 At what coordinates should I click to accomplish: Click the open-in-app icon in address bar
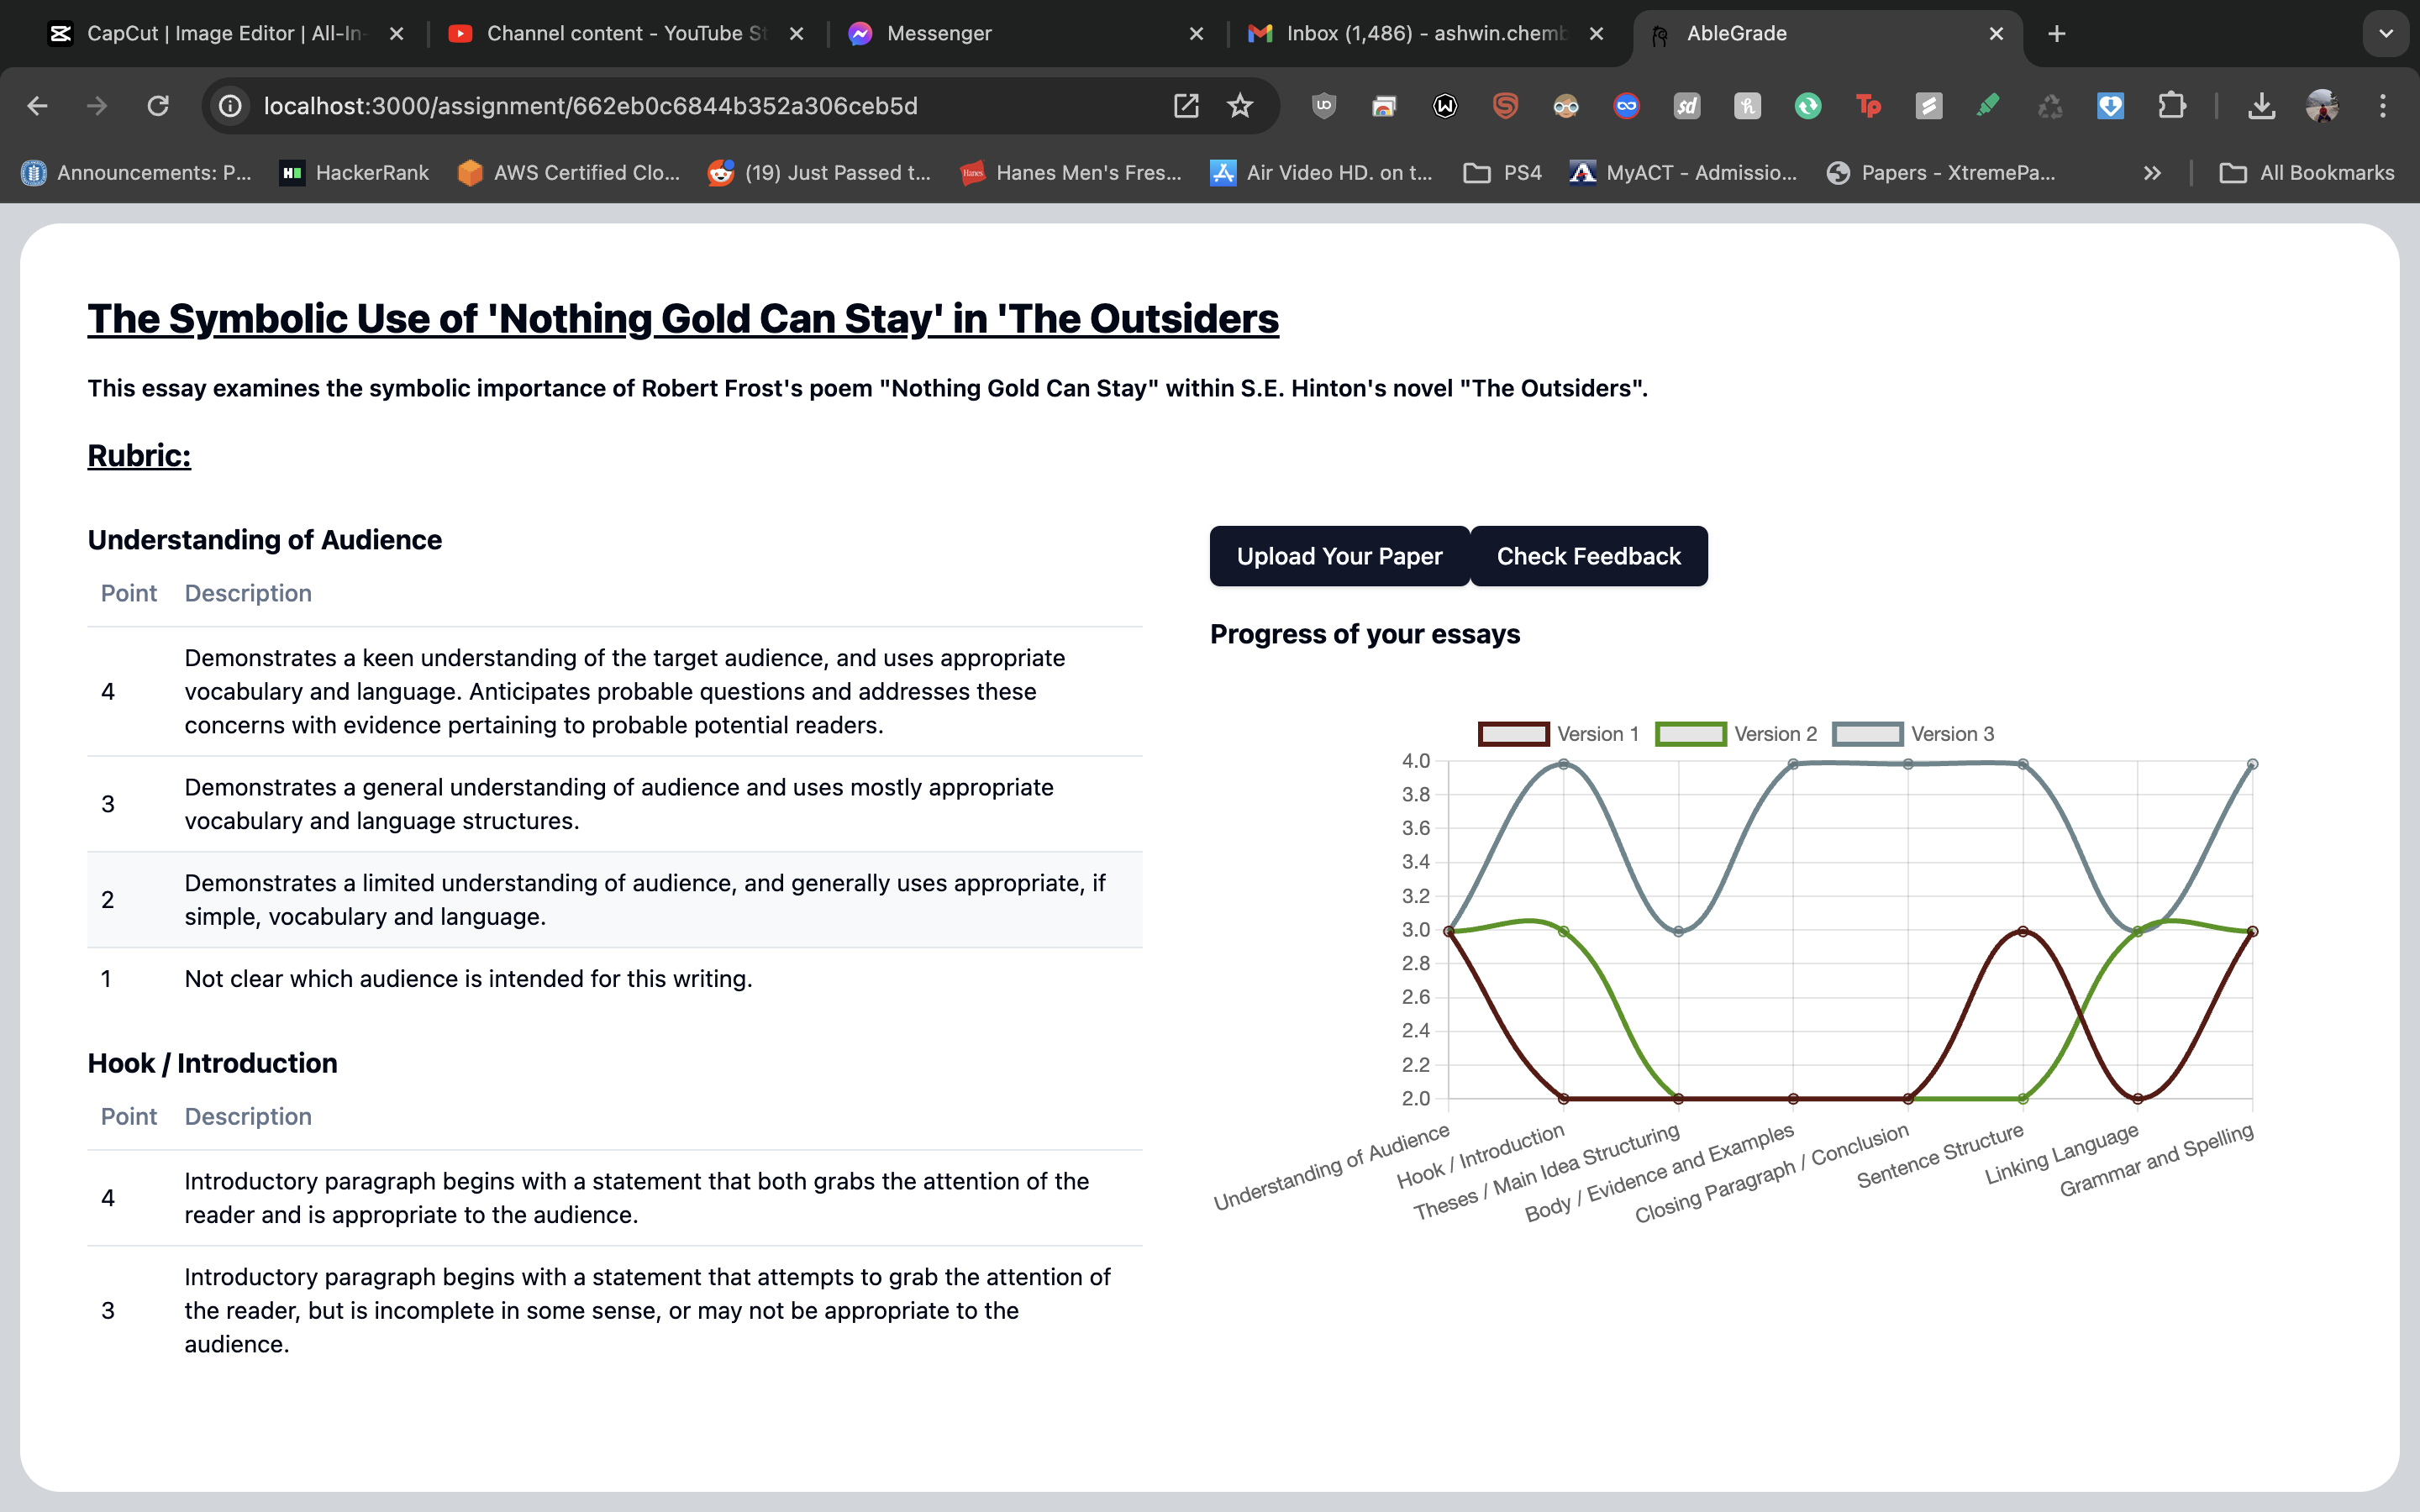(1186, 106)
